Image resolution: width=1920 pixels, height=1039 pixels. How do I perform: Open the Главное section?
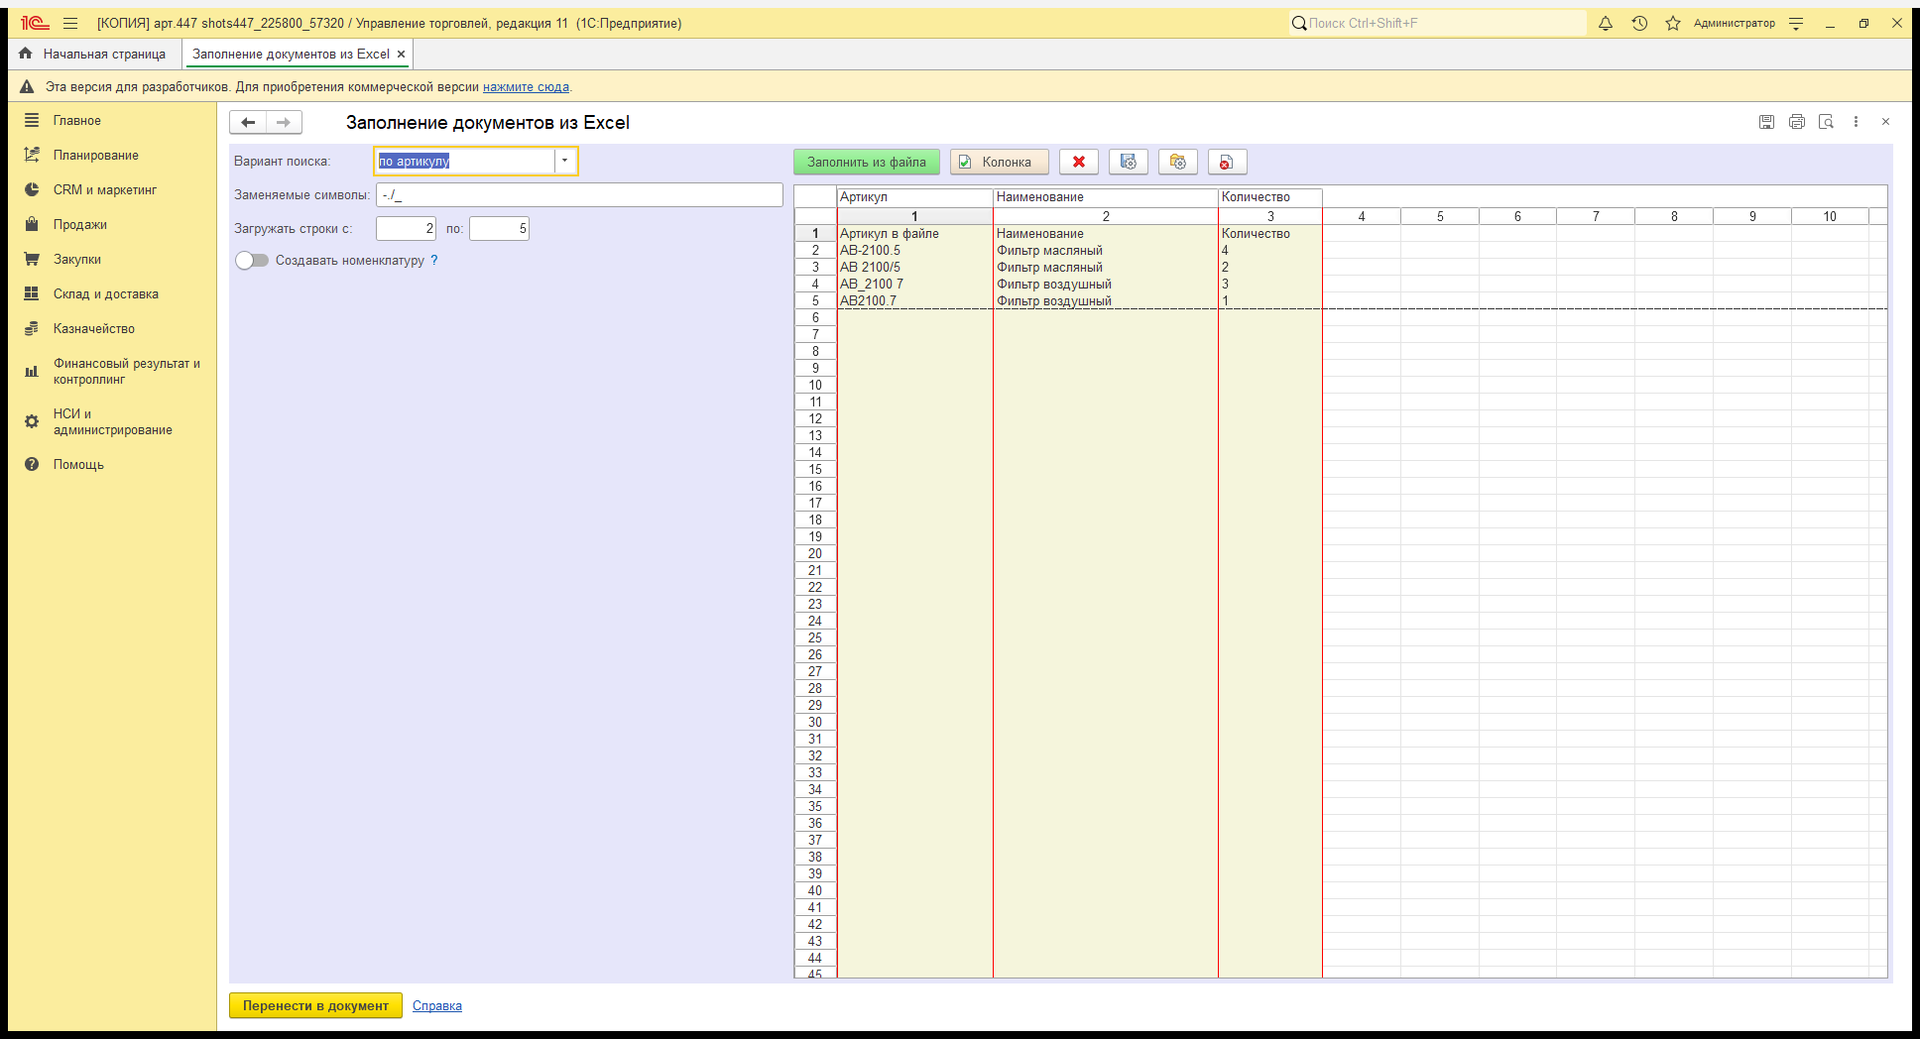pyautogui.click(x=77, y=120)
